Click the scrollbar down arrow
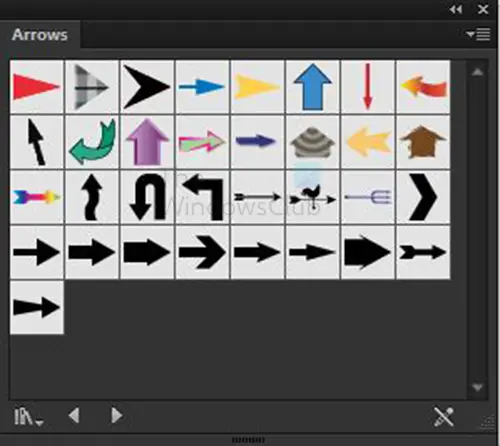This screenshot has height=446, width=500. 478,387
